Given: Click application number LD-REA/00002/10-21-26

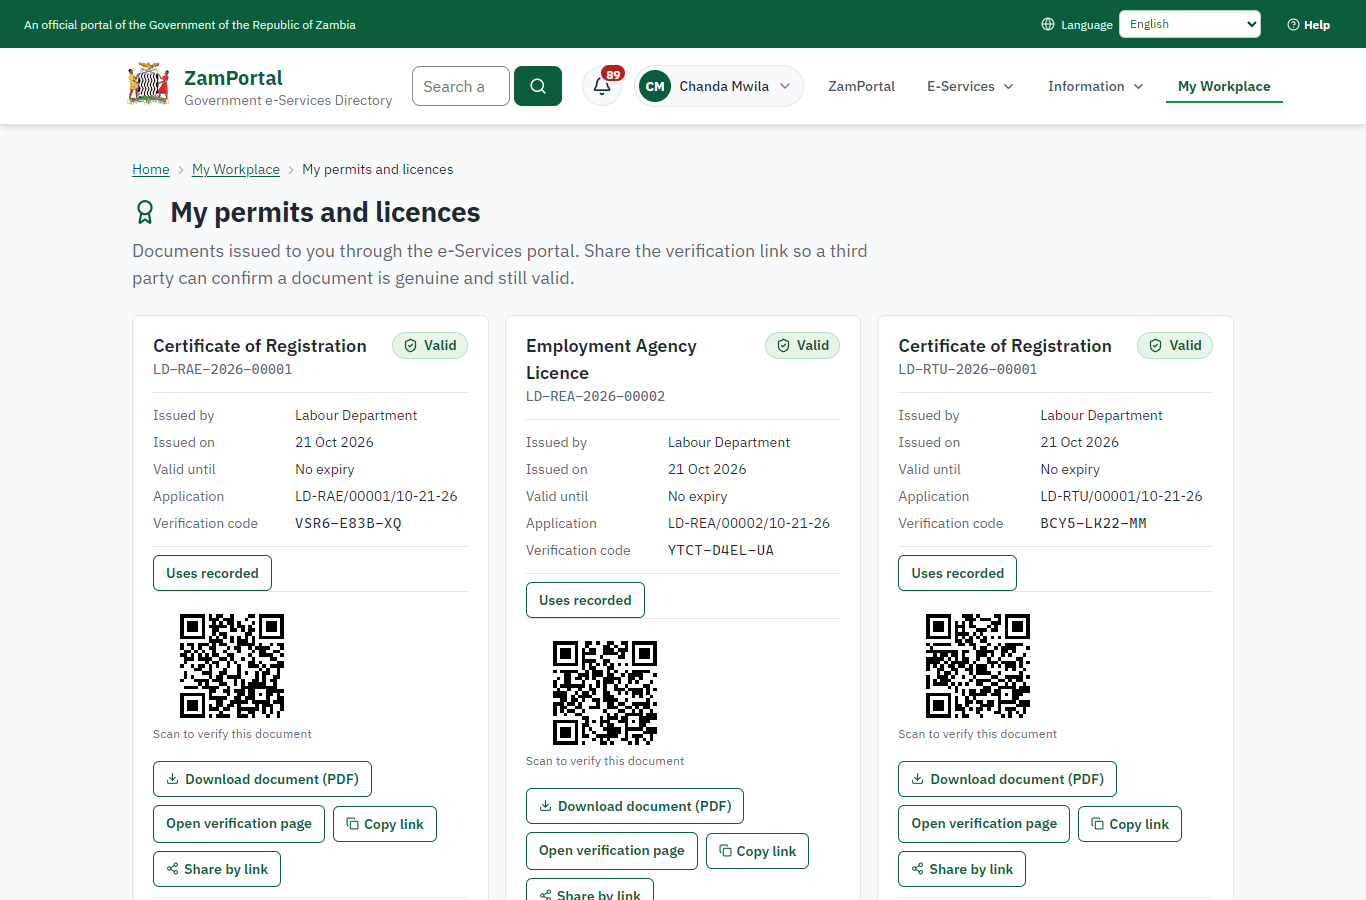Looking at the screenshot, I should click(x=749, y=523).
